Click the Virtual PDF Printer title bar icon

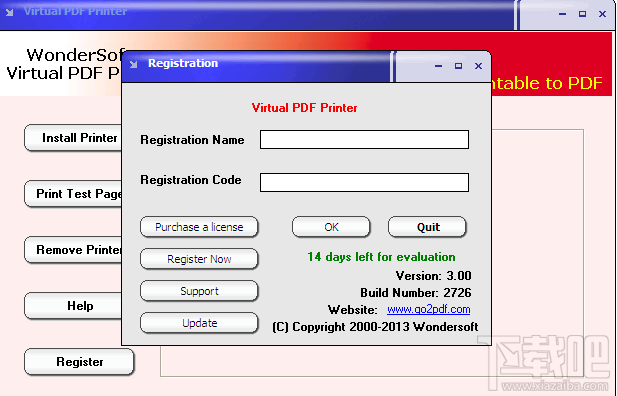[x=10, y=13]
